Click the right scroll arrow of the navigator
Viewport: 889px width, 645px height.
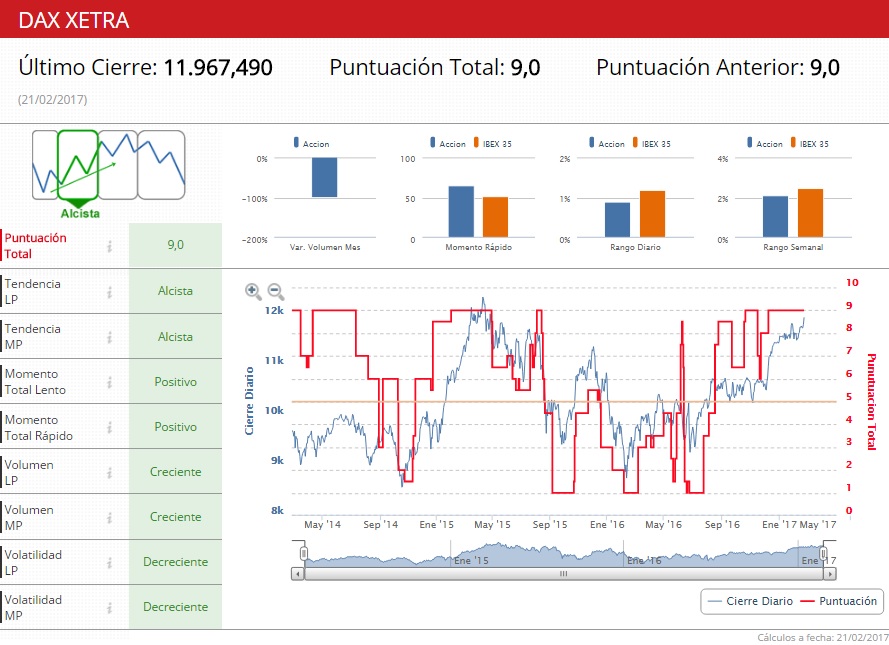[x=829, y=574]
